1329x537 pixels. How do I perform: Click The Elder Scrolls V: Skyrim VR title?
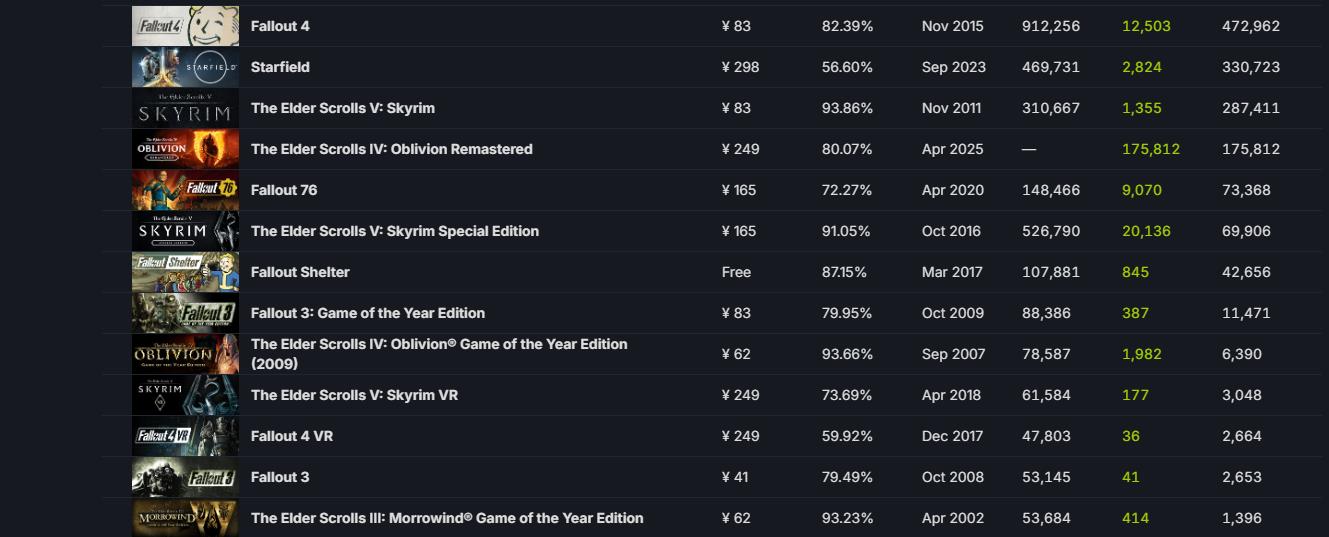pos(354,395)
